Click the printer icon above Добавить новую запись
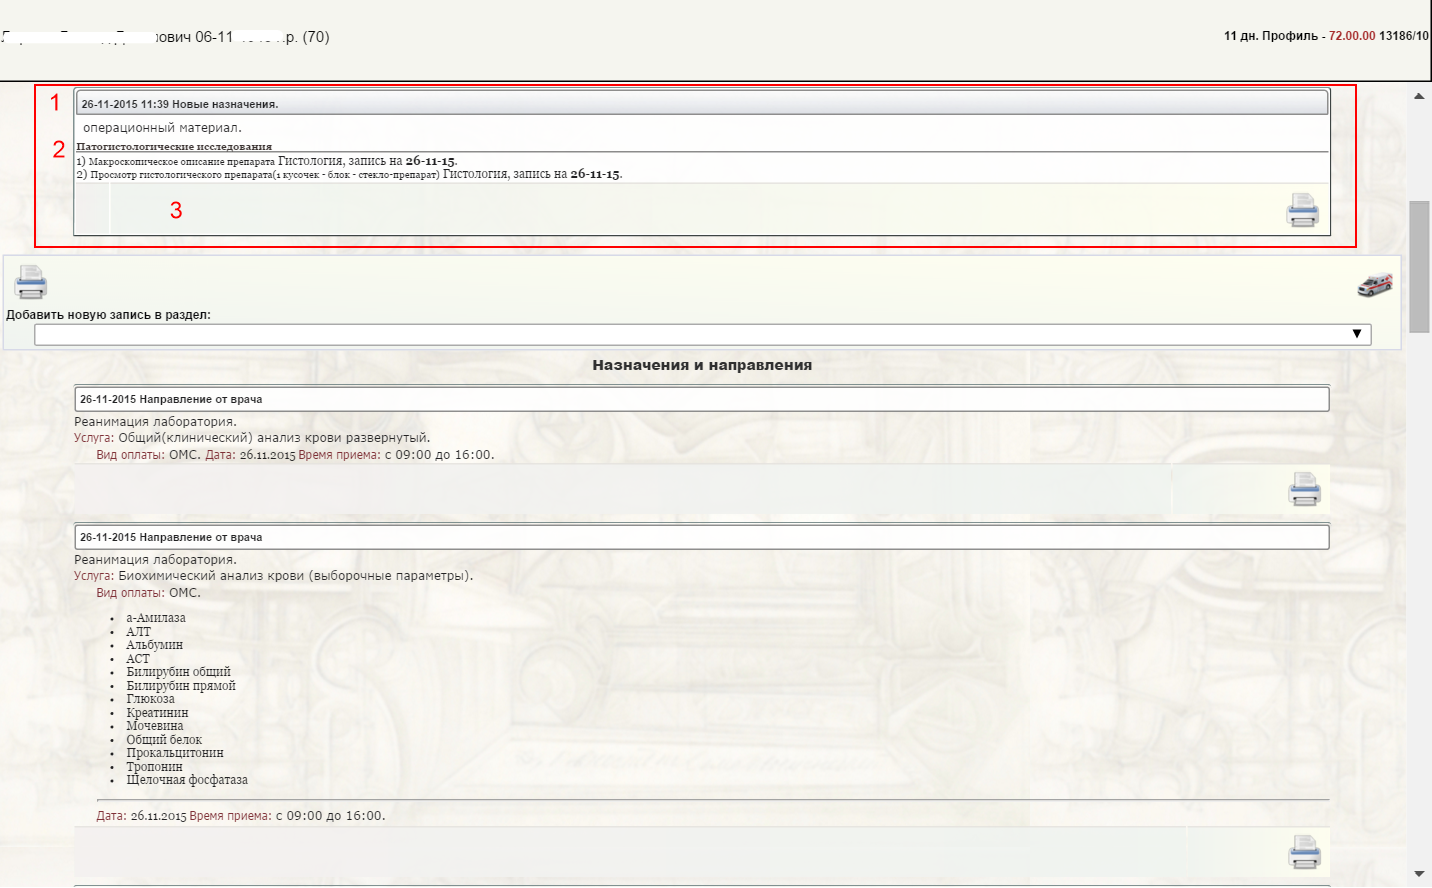The image size is (1432, 888). point(31,282)
